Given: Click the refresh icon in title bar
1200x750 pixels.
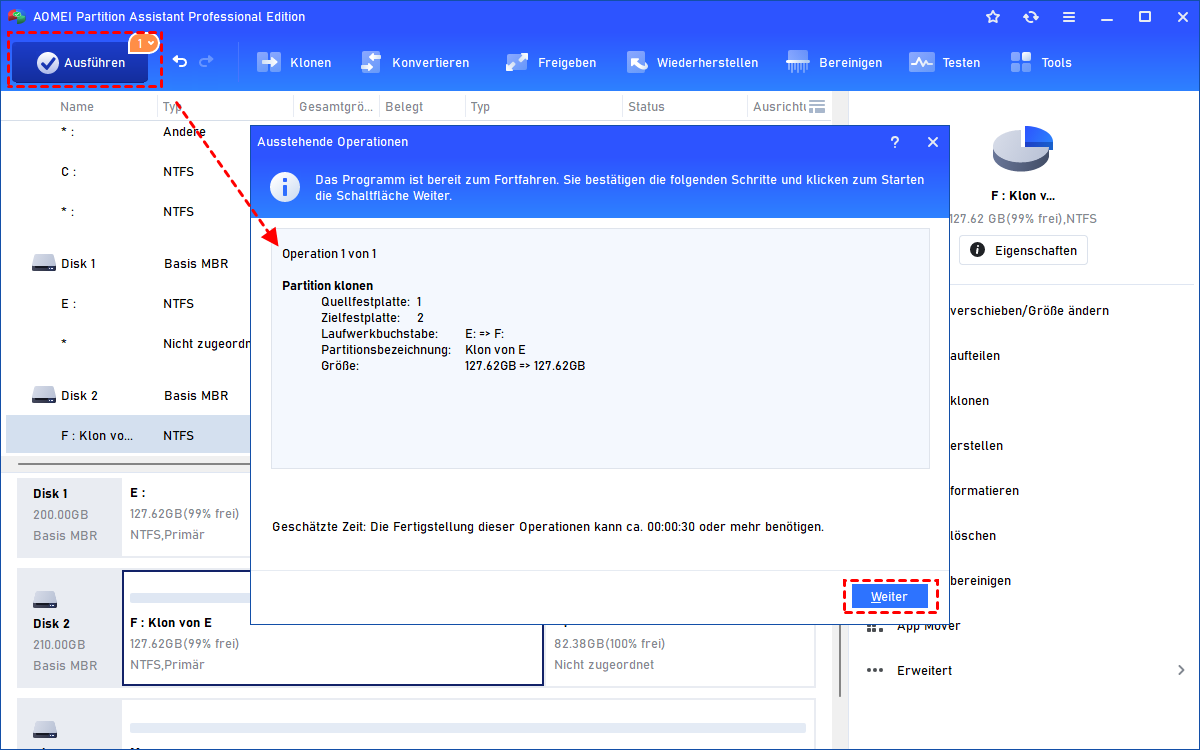Looking at the screenshot, I should tap(1031, 17).
